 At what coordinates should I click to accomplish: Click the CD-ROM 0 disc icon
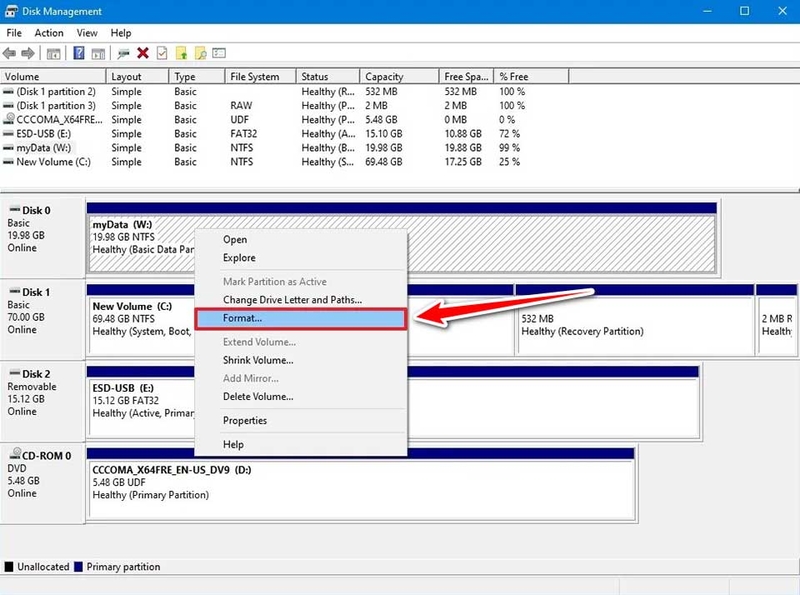pyautogui.click(x=15, y=454)
